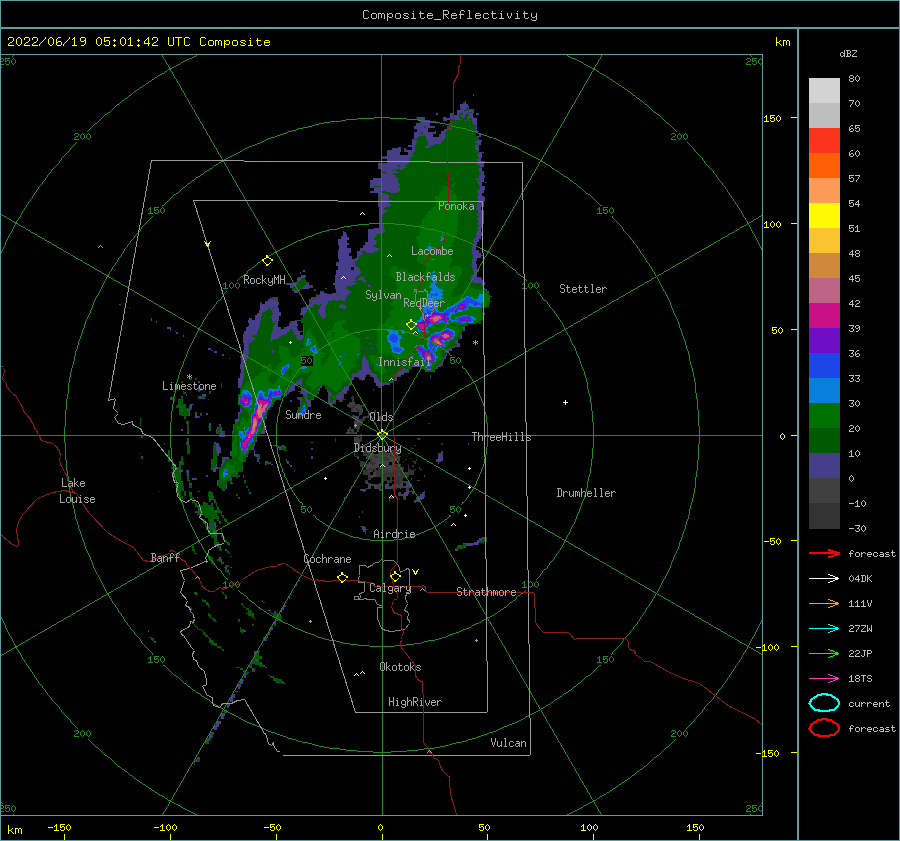Click the magenta 18TS arrow symbol

(824, 679)
